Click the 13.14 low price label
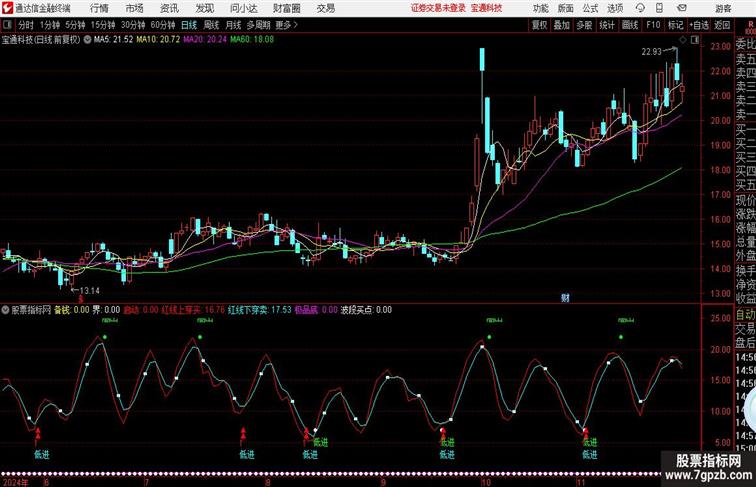 pos(89,291)
